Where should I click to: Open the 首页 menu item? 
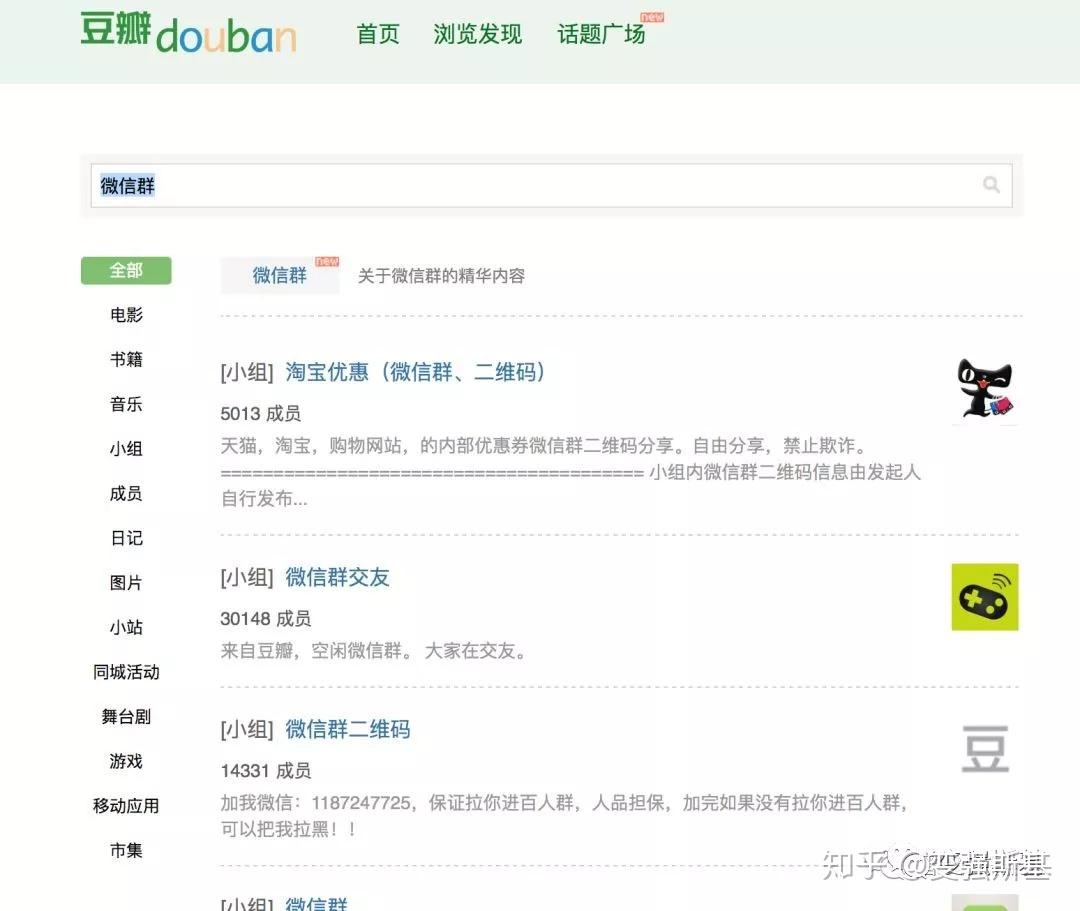pyautogui.click(x=377, y=33)
